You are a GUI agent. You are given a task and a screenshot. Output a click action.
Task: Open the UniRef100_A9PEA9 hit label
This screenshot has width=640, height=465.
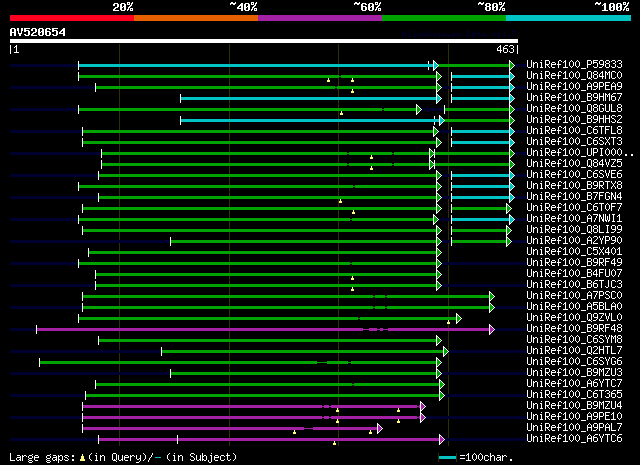pyautogui.click(x=574, y=86)
